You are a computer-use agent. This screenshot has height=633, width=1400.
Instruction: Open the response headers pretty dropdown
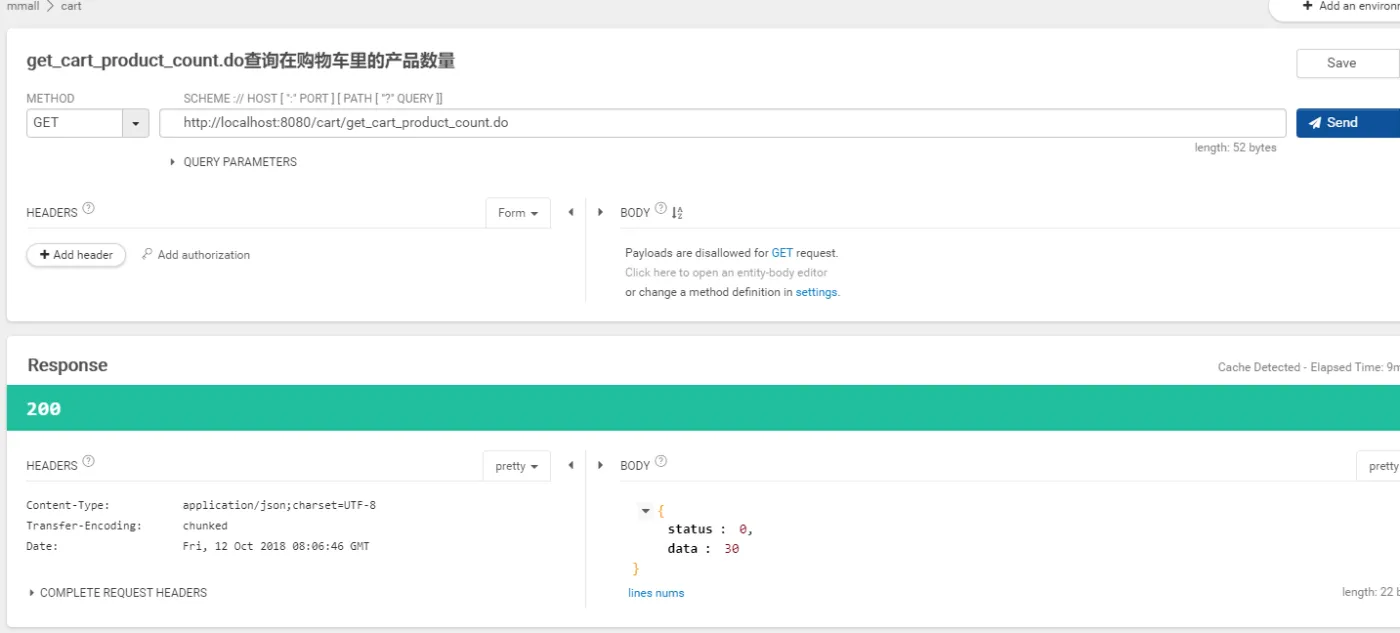point(518,466)
